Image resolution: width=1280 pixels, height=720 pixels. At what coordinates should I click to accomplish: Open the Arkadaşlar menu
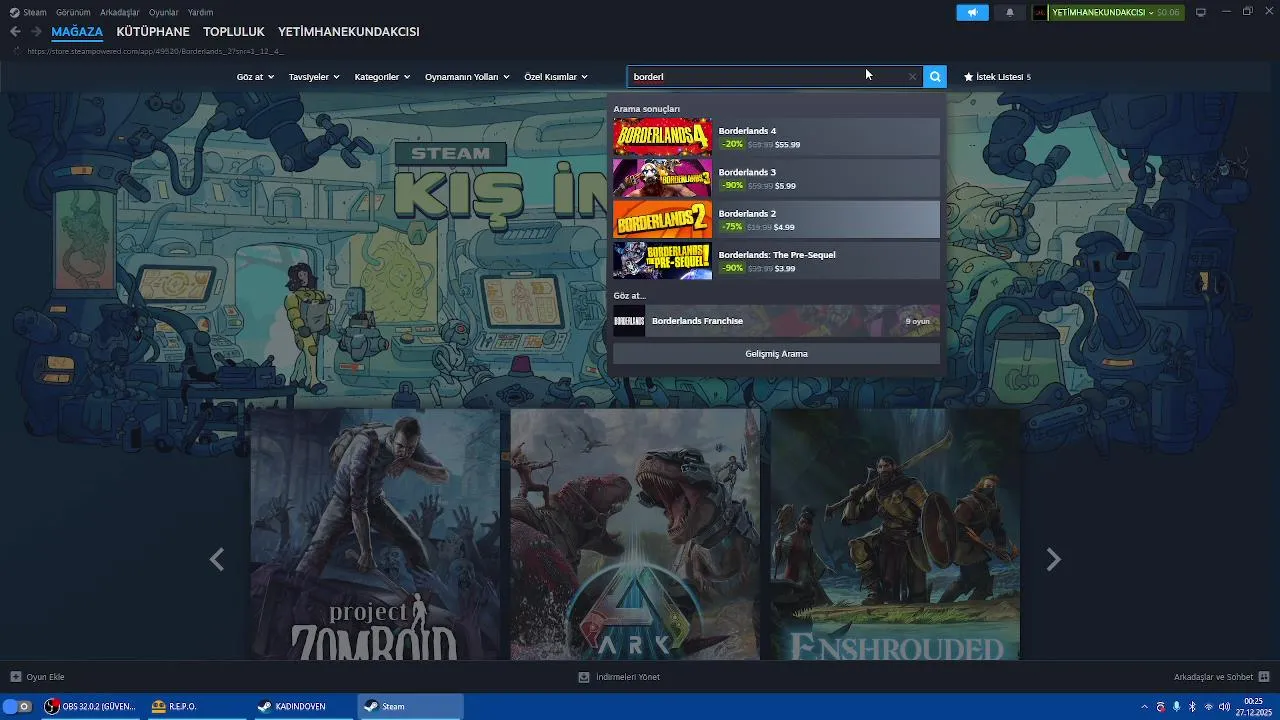pos(120,12)
